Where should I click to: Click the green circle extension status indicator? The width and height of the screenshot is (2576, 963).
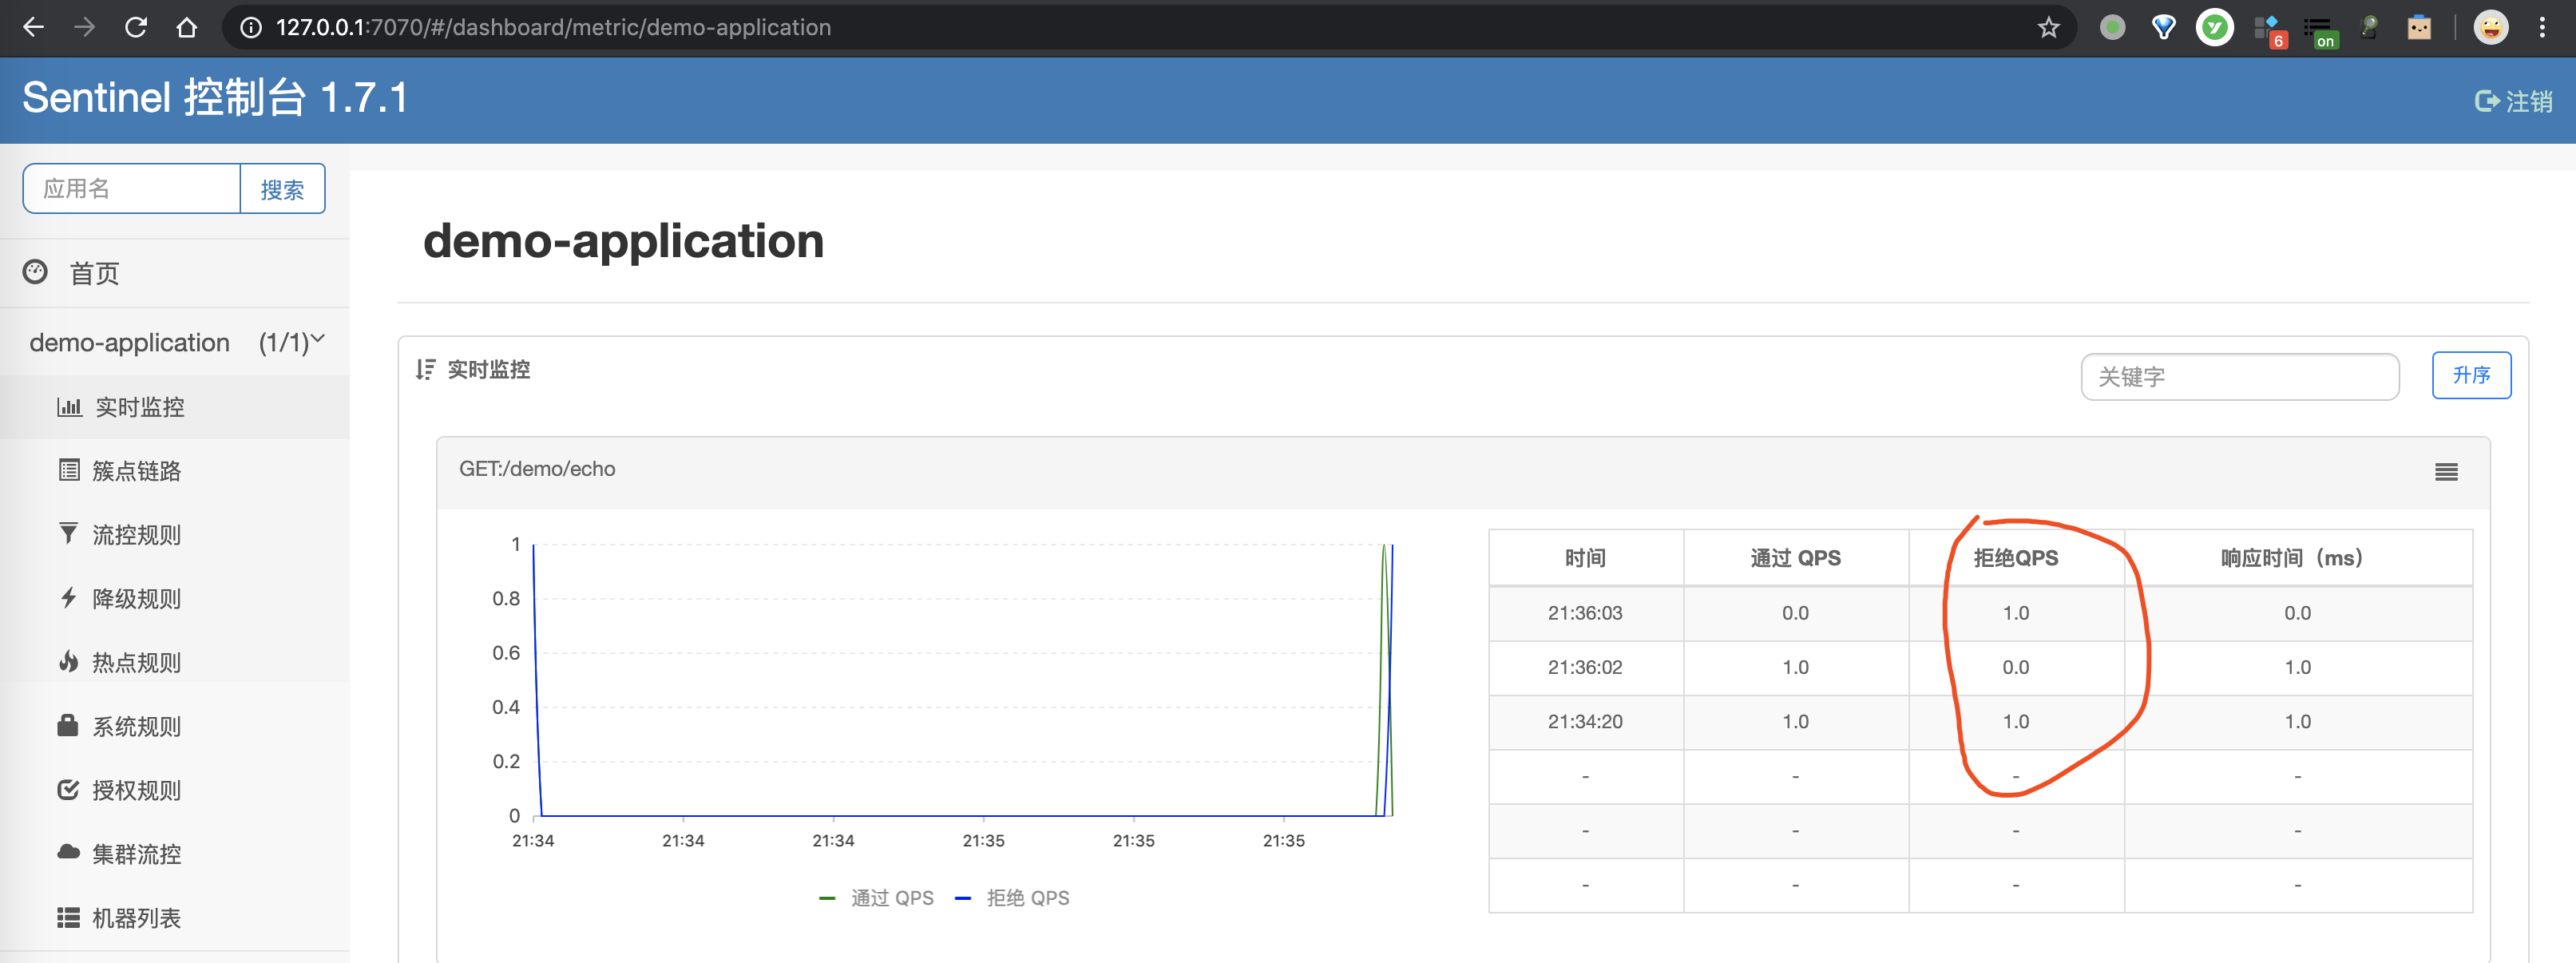coord(2113,27)
